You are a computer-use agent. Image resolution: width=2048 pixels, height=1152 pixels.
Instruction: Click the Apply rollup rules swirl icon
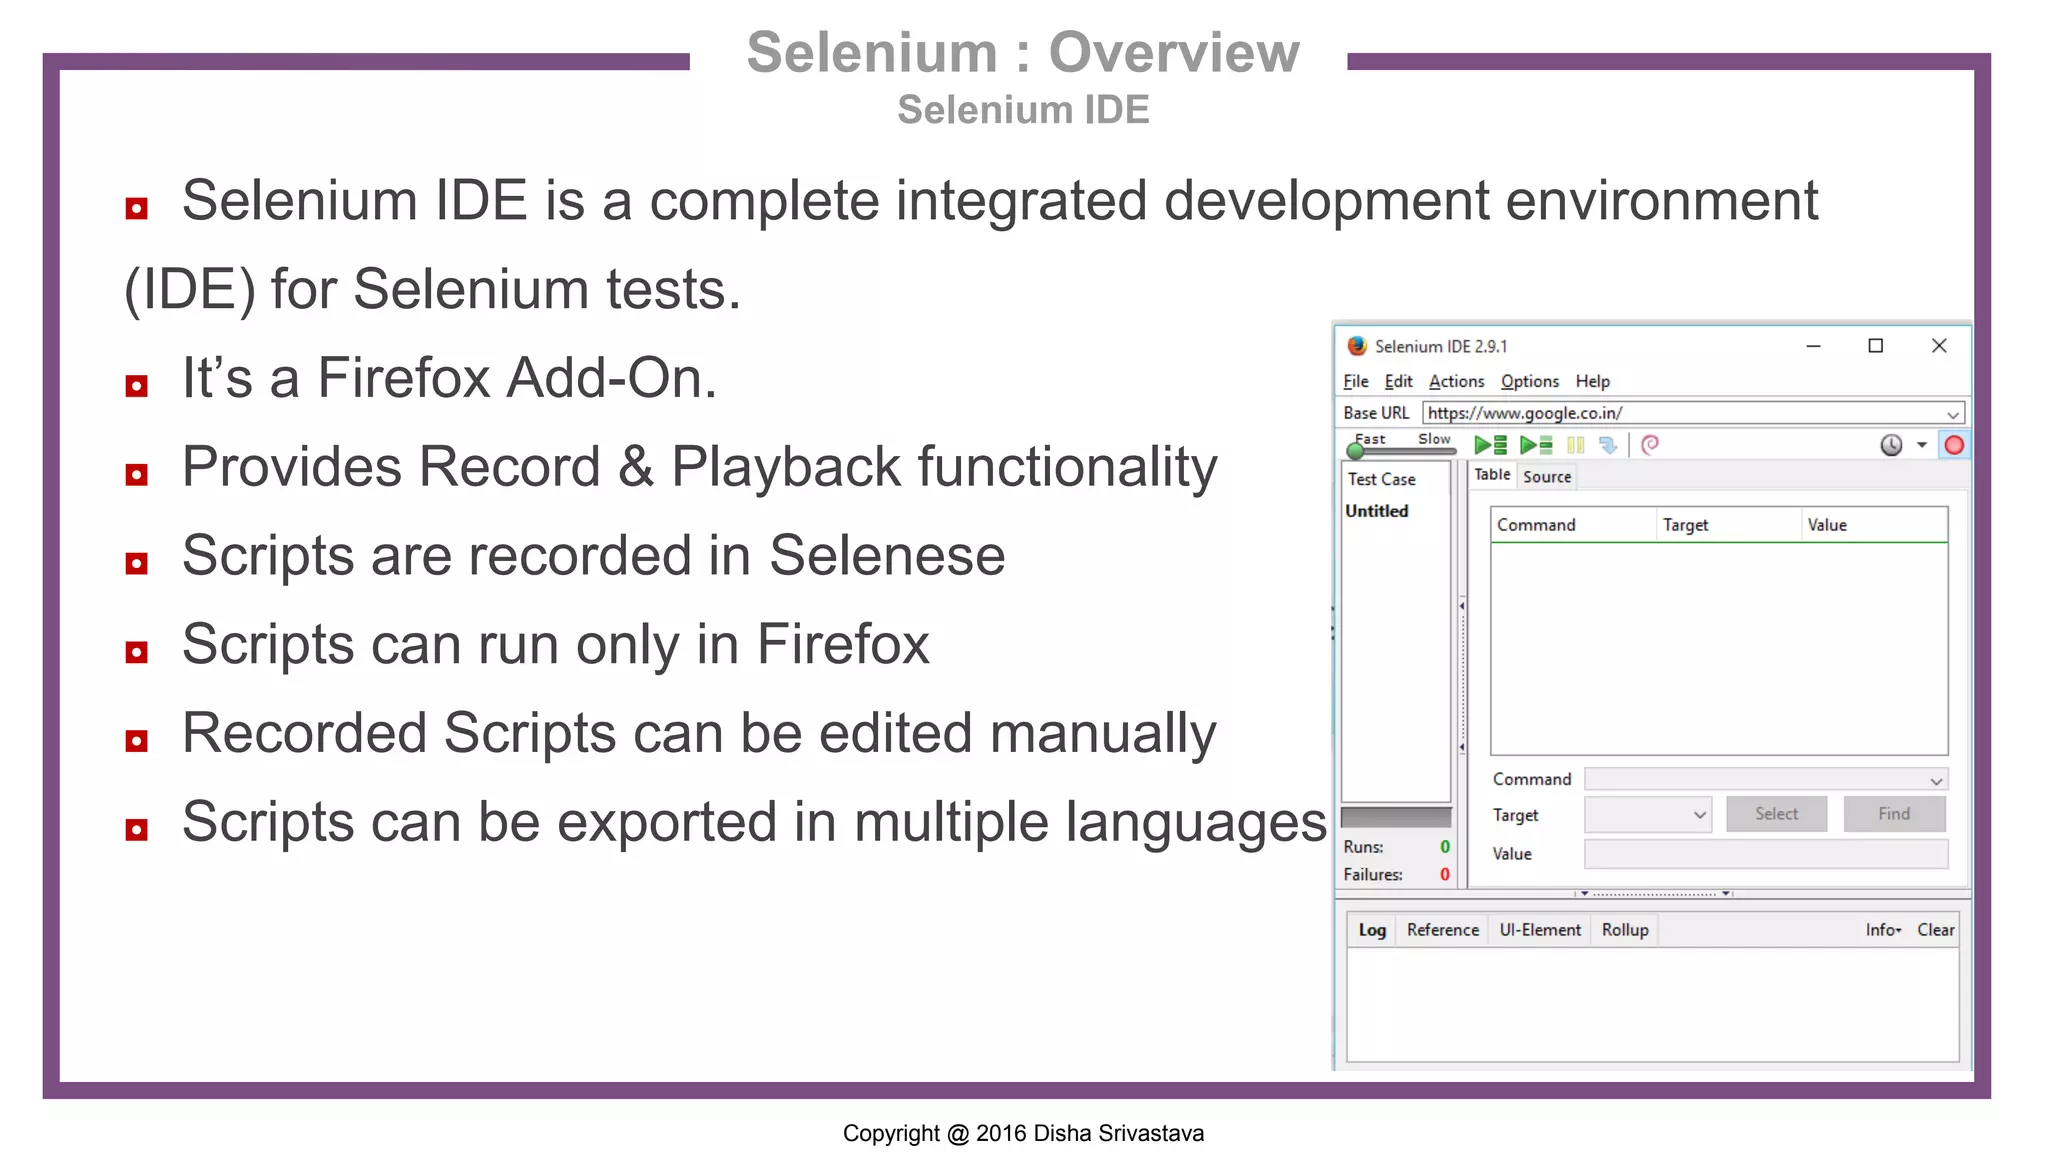pos(1650,445)
